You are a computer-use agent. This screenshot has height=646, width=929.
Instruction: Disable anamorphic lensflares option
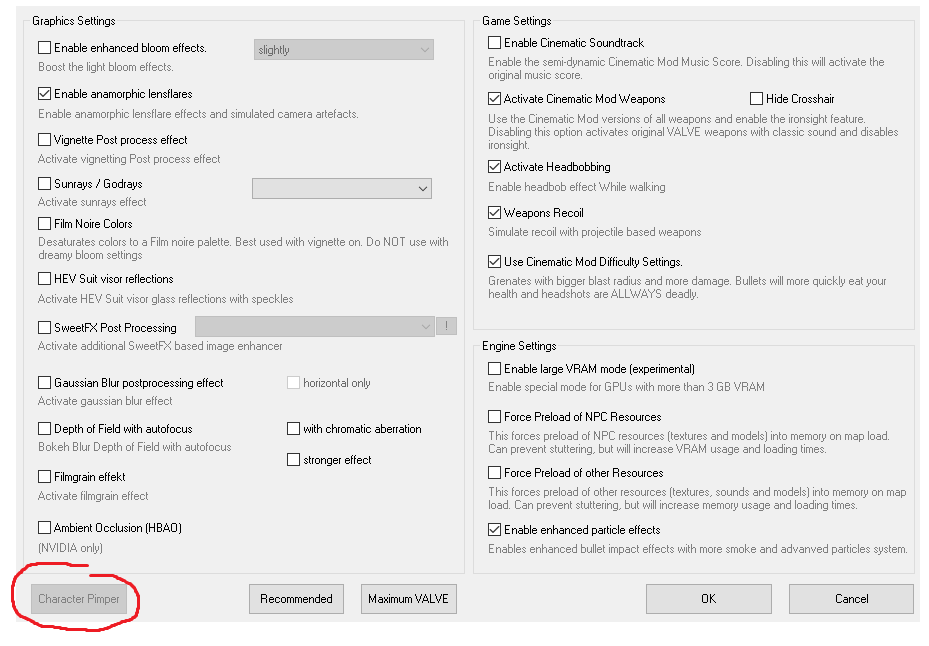(45, 94)
